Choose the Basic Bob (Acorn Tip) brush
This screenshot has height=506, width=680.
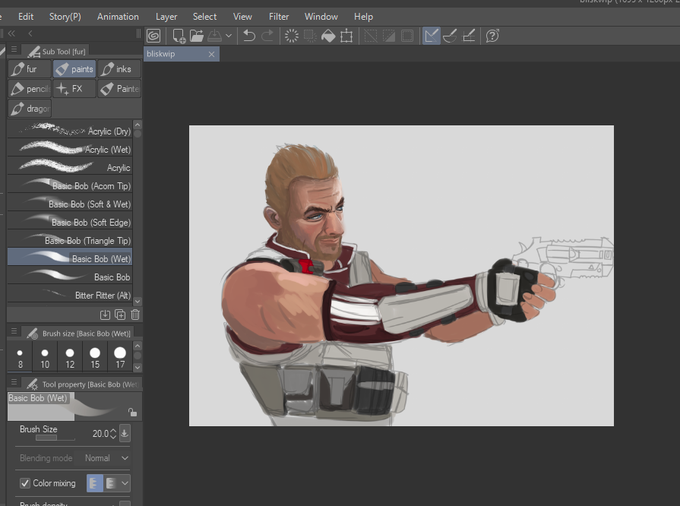(x=70, y=185)
